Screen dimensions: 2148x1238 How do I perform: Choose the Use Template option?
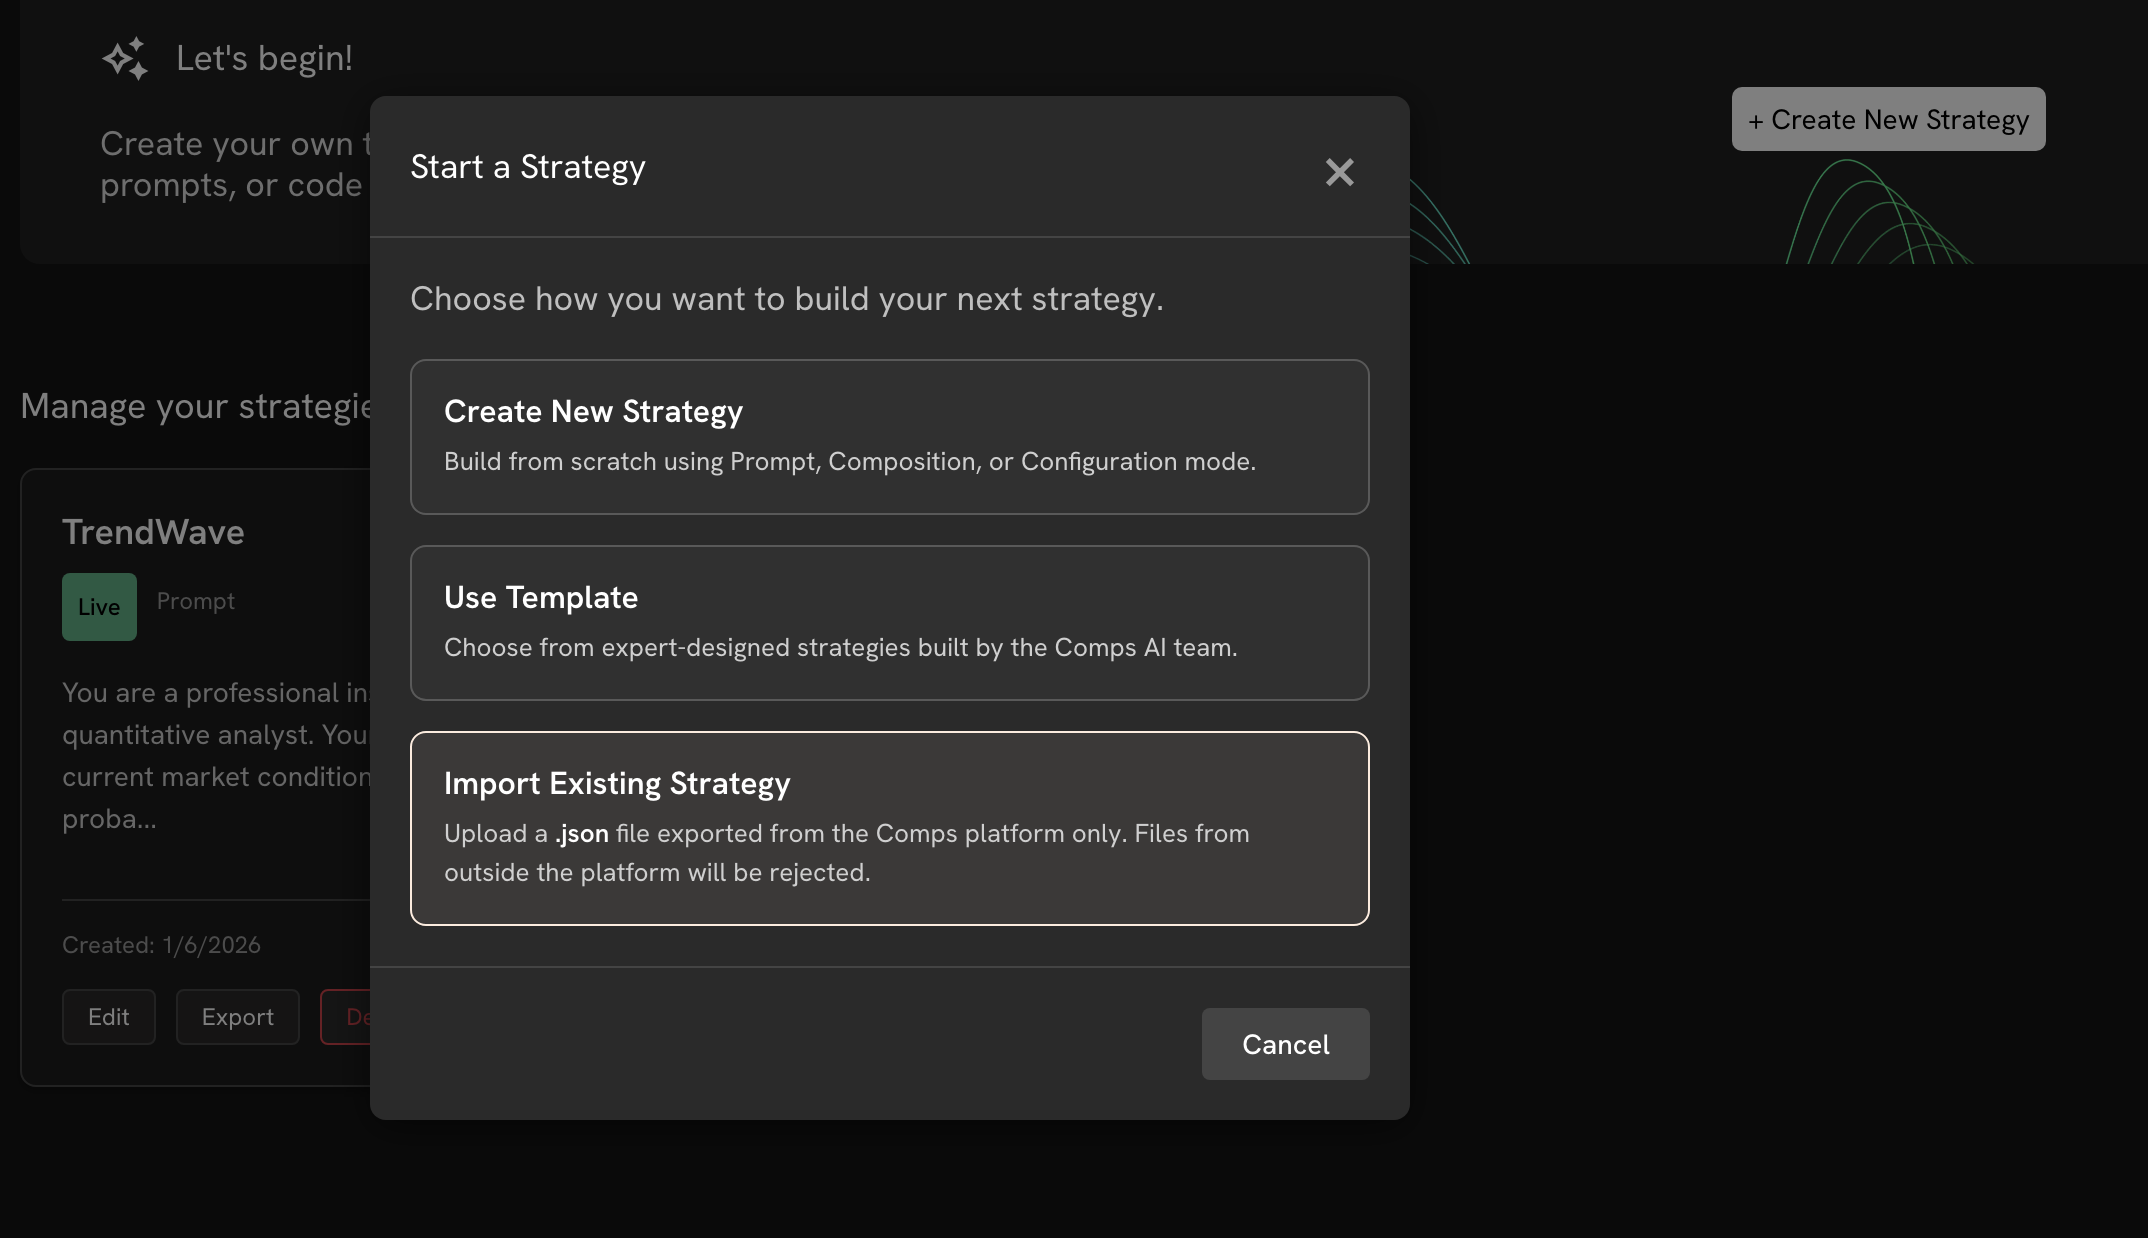(889, 623)
